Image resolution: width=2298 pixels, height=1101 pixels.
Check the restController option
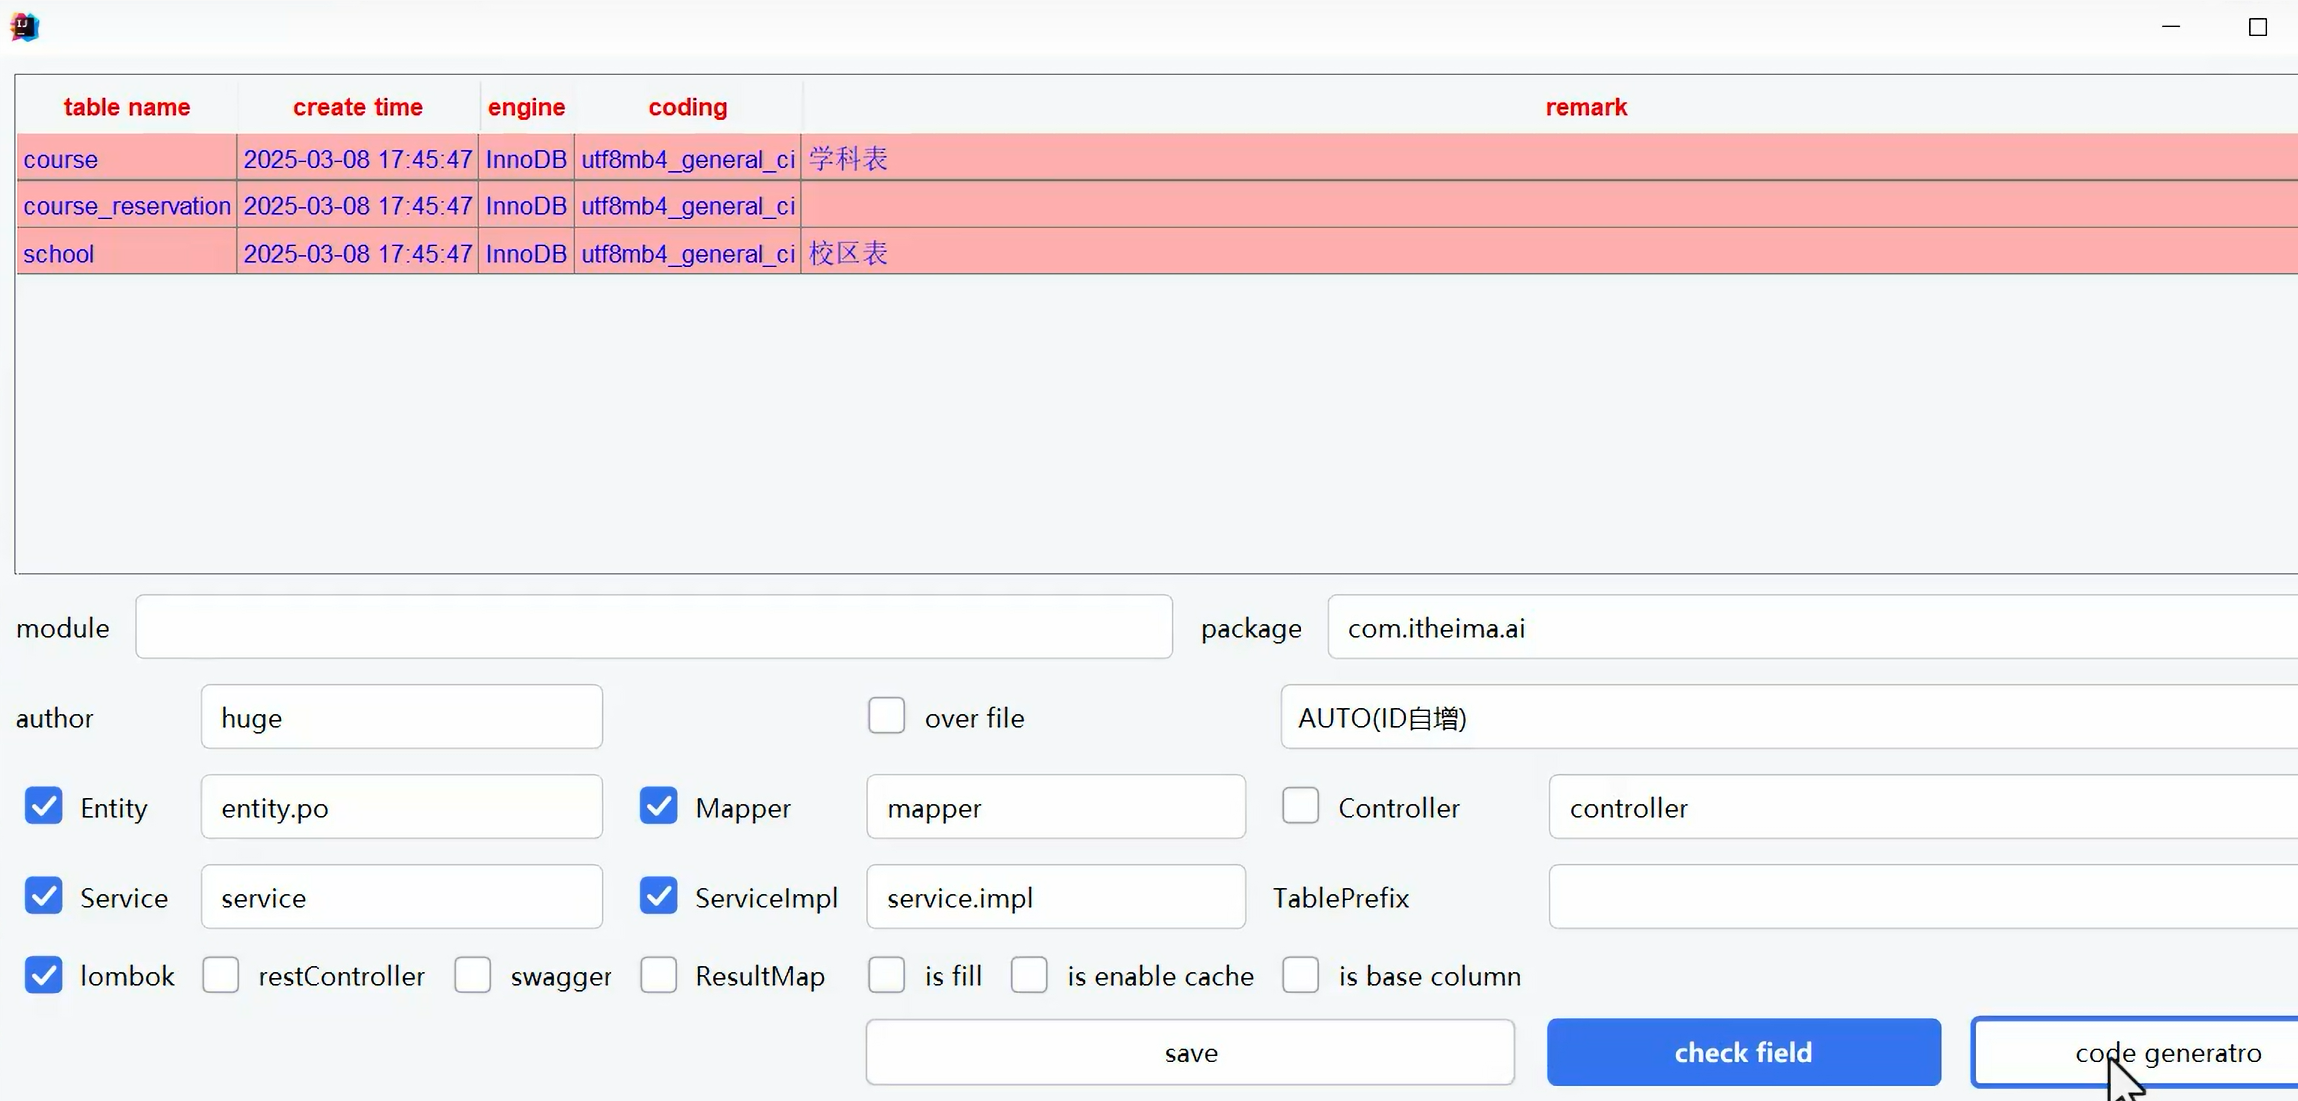[x=221, y=975]
